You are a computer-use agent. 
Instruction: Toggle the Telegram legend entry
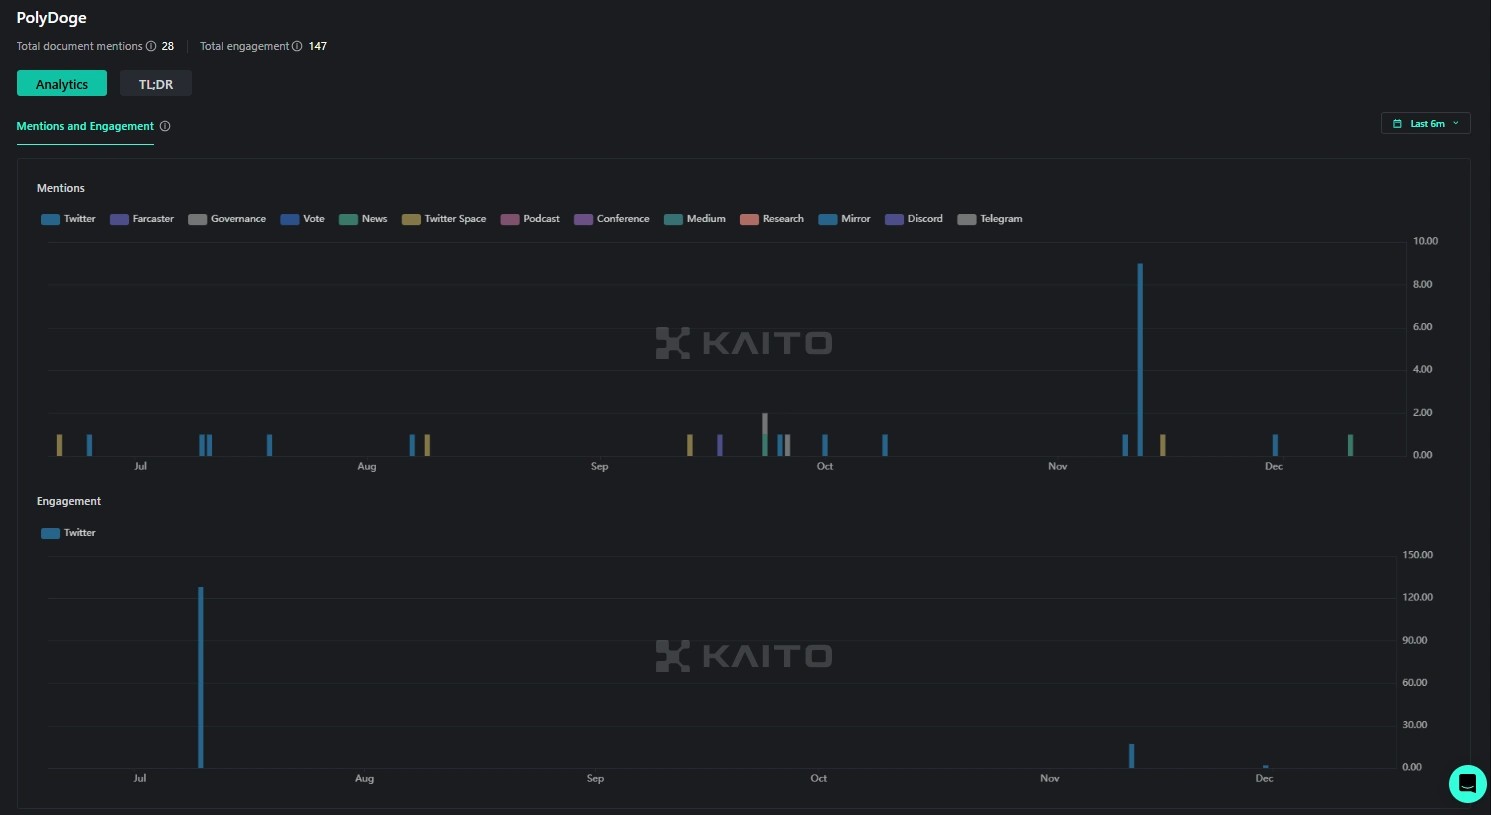tap(990, 219)
